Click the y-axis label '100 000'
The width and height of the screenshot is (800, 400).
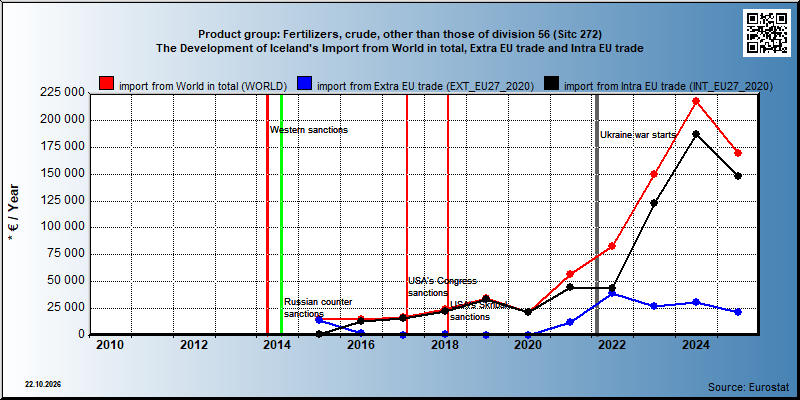coord(62,227)
